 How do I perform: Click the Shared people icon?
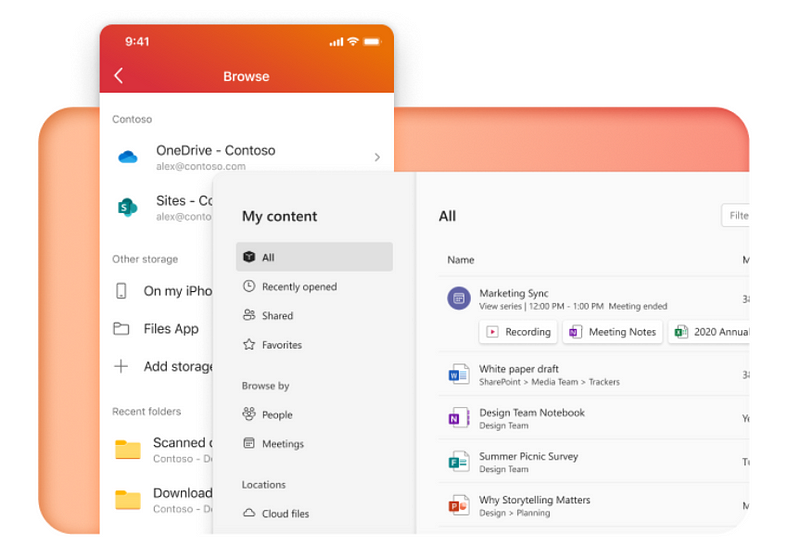pyautogui.click(x=249, y=315)
